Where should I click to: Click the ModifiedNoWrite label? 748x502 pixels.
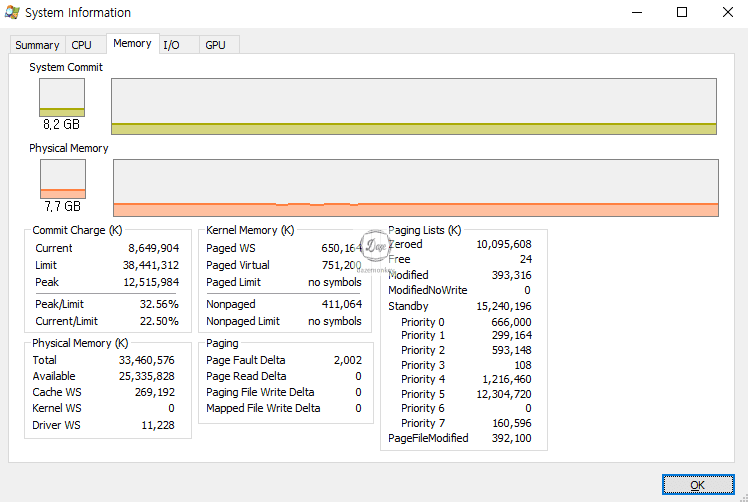[428, 290]
